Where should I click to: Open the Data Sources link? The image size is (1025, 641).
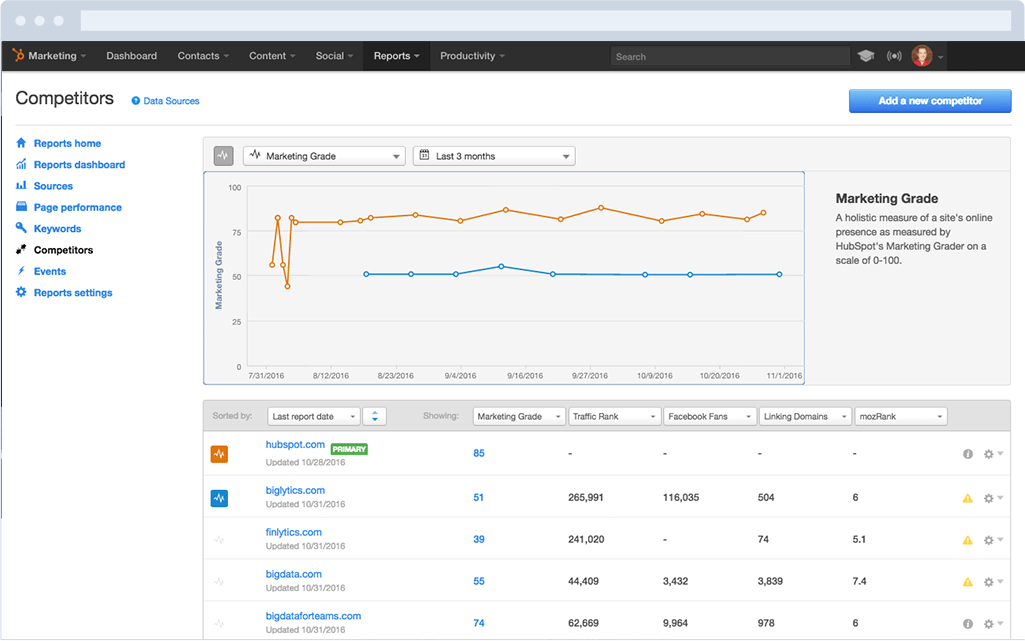point(165,100)
